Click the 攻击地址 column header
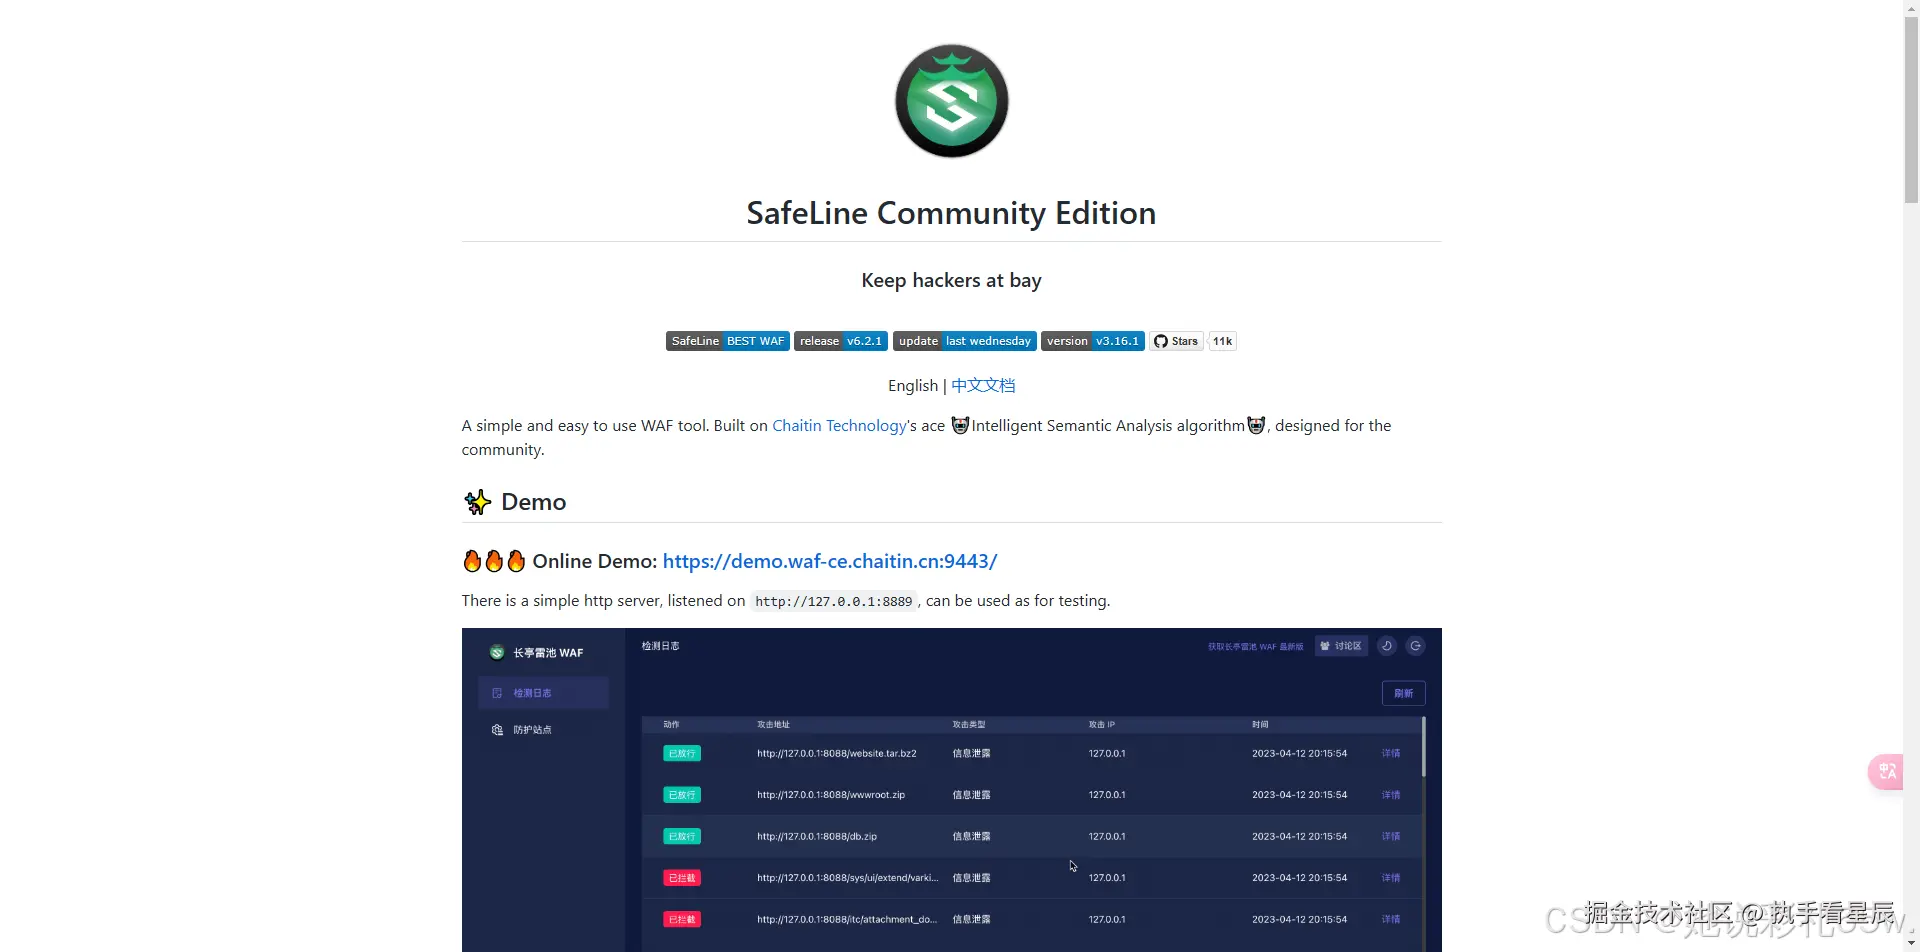 click(773, 725)
